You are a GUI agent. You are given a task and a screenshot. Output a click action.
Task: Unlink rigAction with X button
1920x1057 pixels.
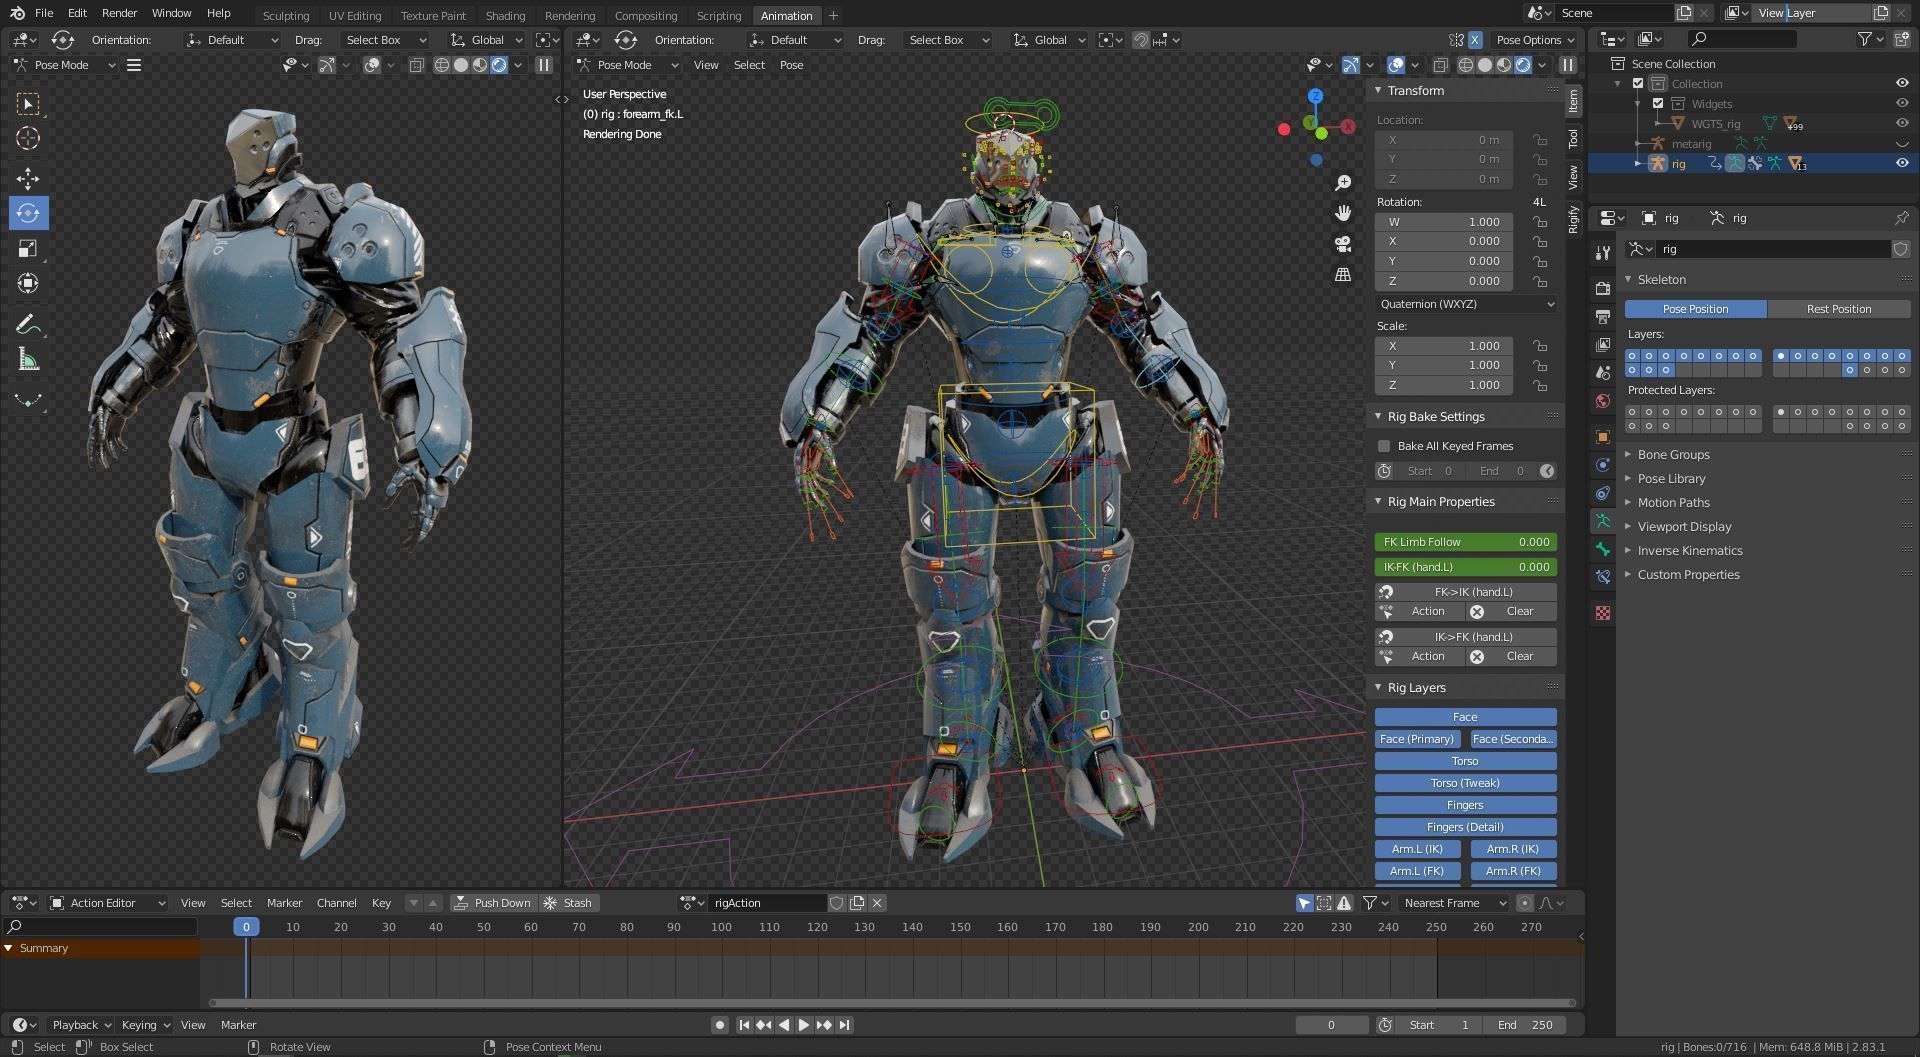[x=877, y=903]
